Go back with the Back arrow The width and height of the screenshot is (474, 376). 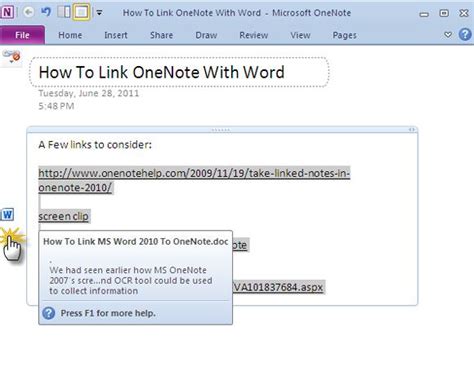point(29,12)
